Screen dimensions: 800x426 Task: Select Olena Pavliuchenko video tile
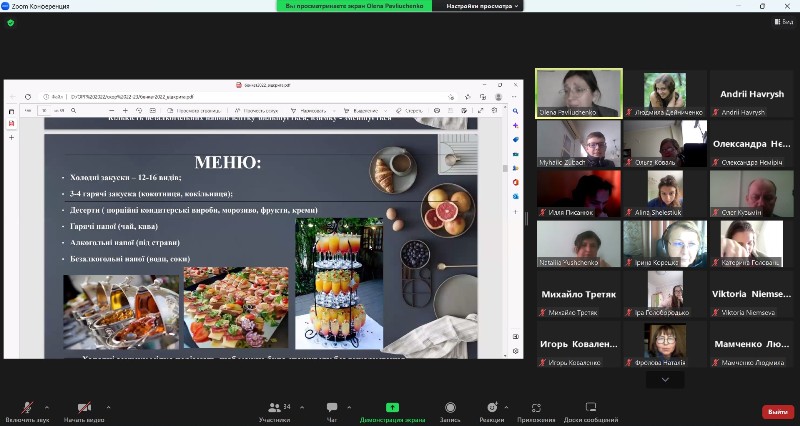tap(579, 93)
